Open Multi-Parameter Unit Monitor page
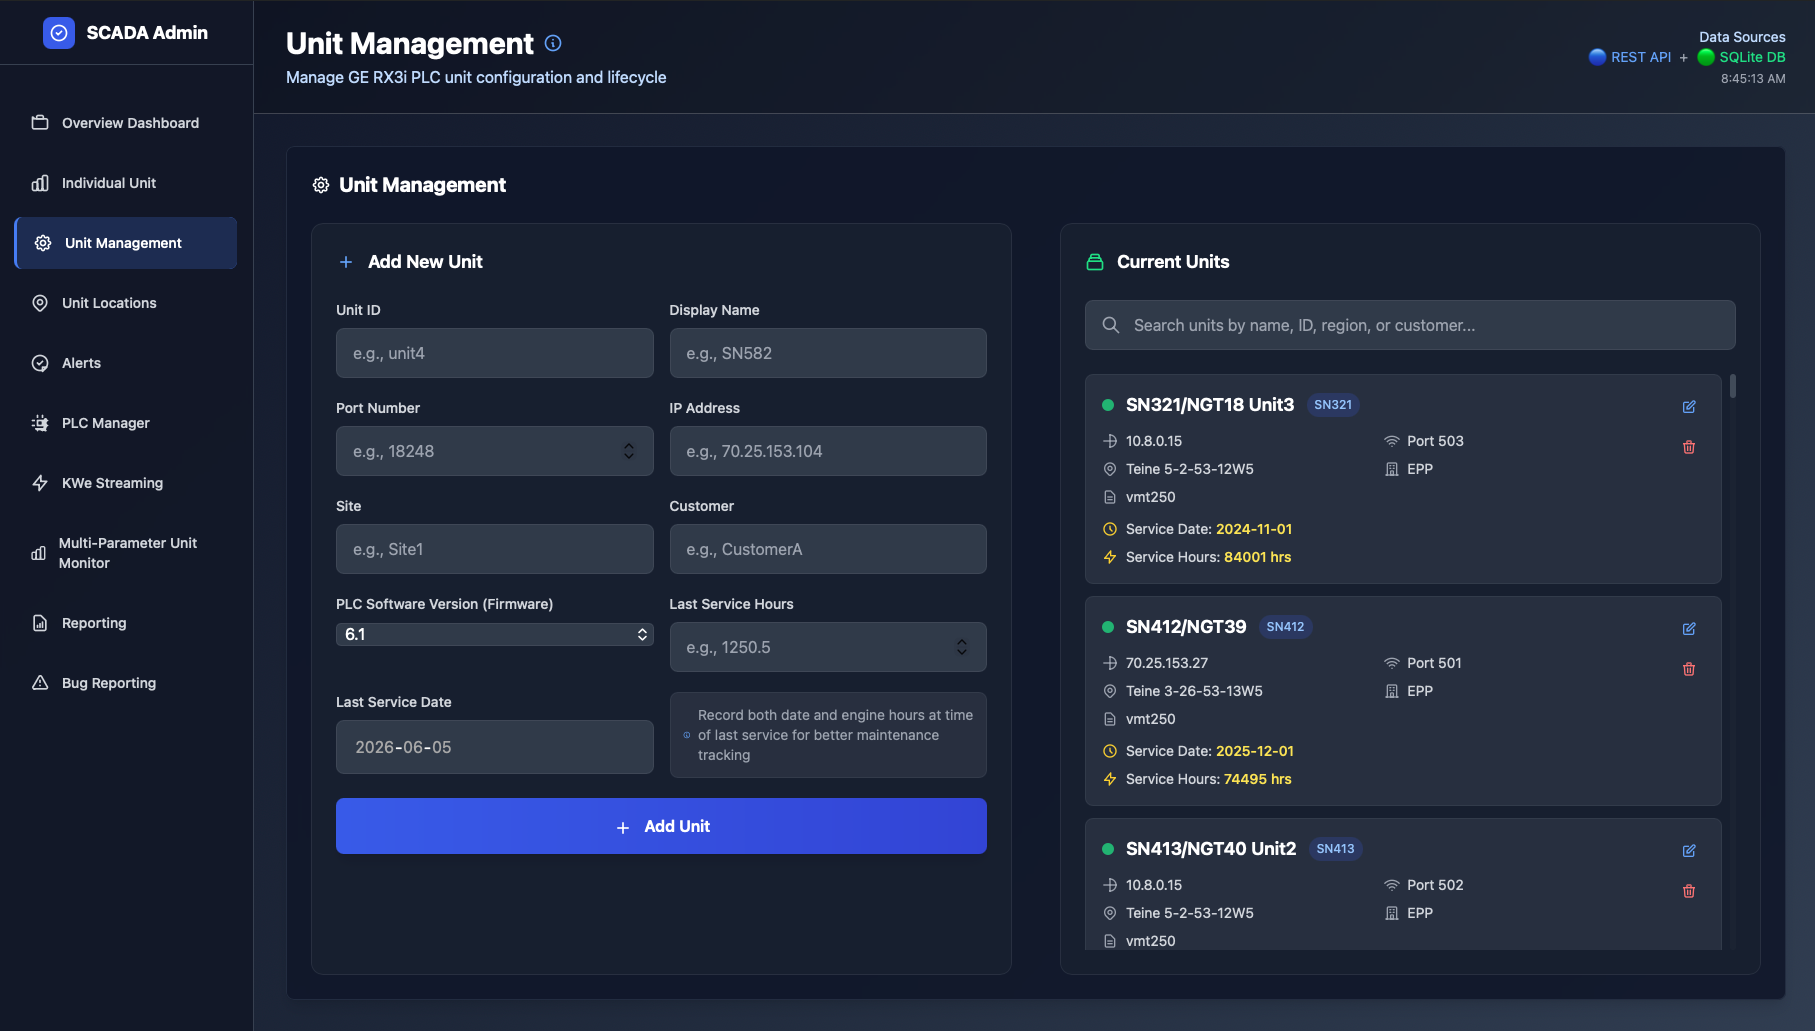The image size is (1815, 1031). click(126, 553)
